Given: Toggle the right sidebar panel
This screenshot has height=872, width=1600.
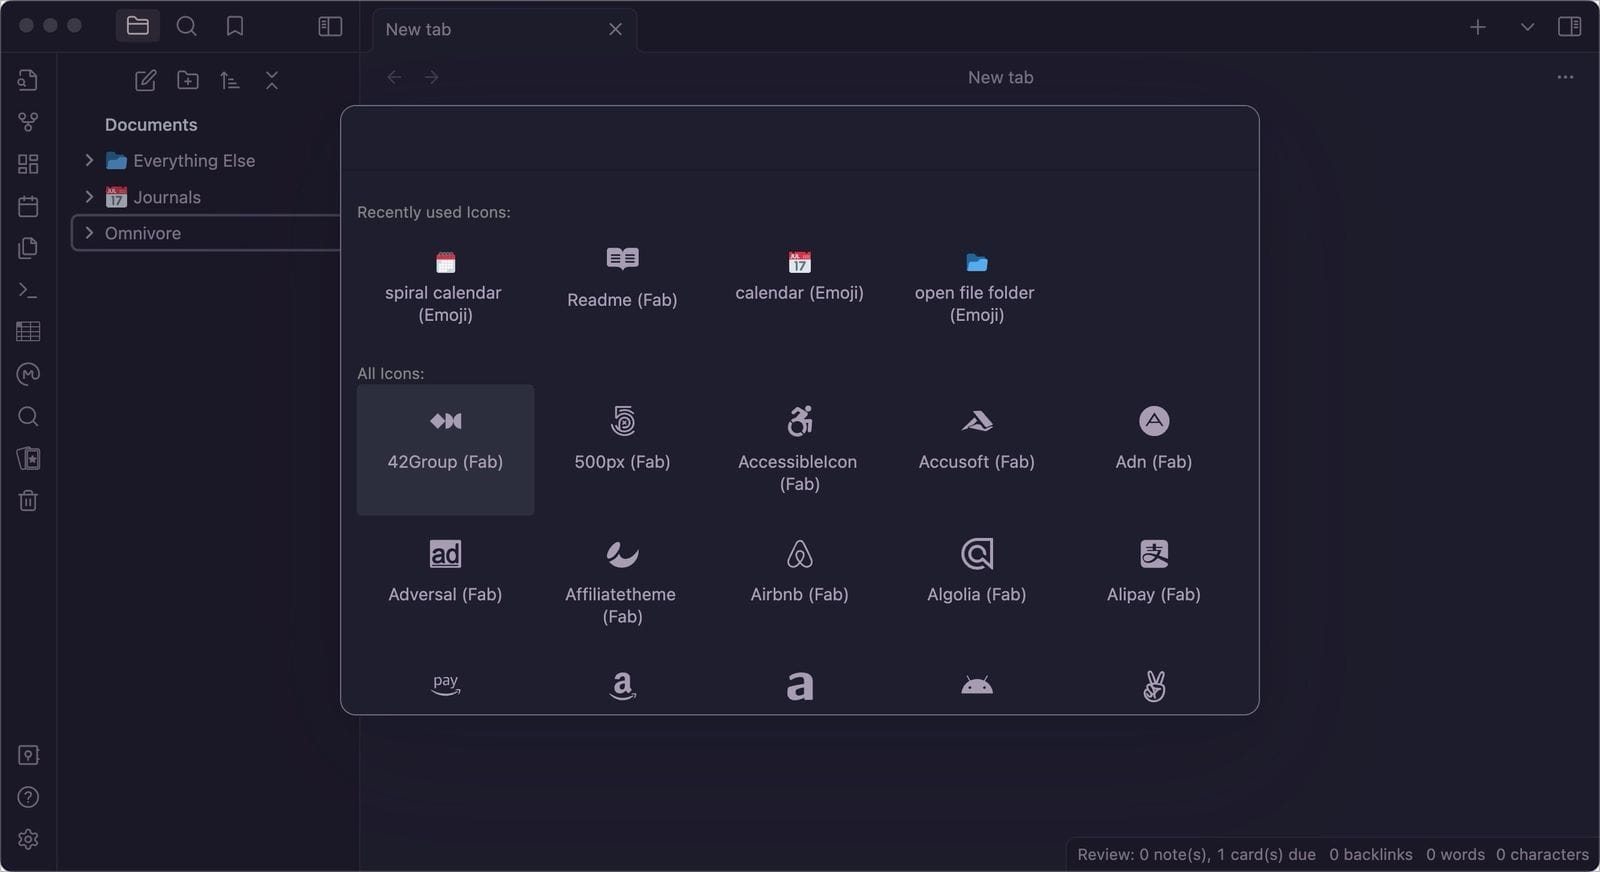Looking at the screenshot, I should click(1570, 26).
